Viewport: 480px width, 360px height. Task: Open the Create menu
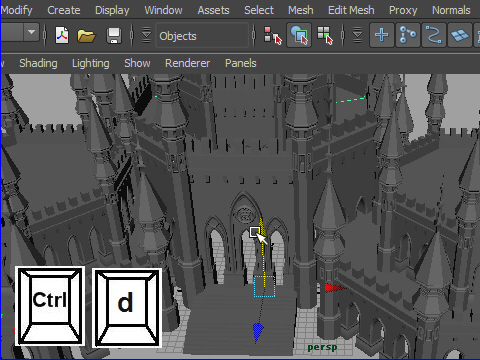point(64,10)
